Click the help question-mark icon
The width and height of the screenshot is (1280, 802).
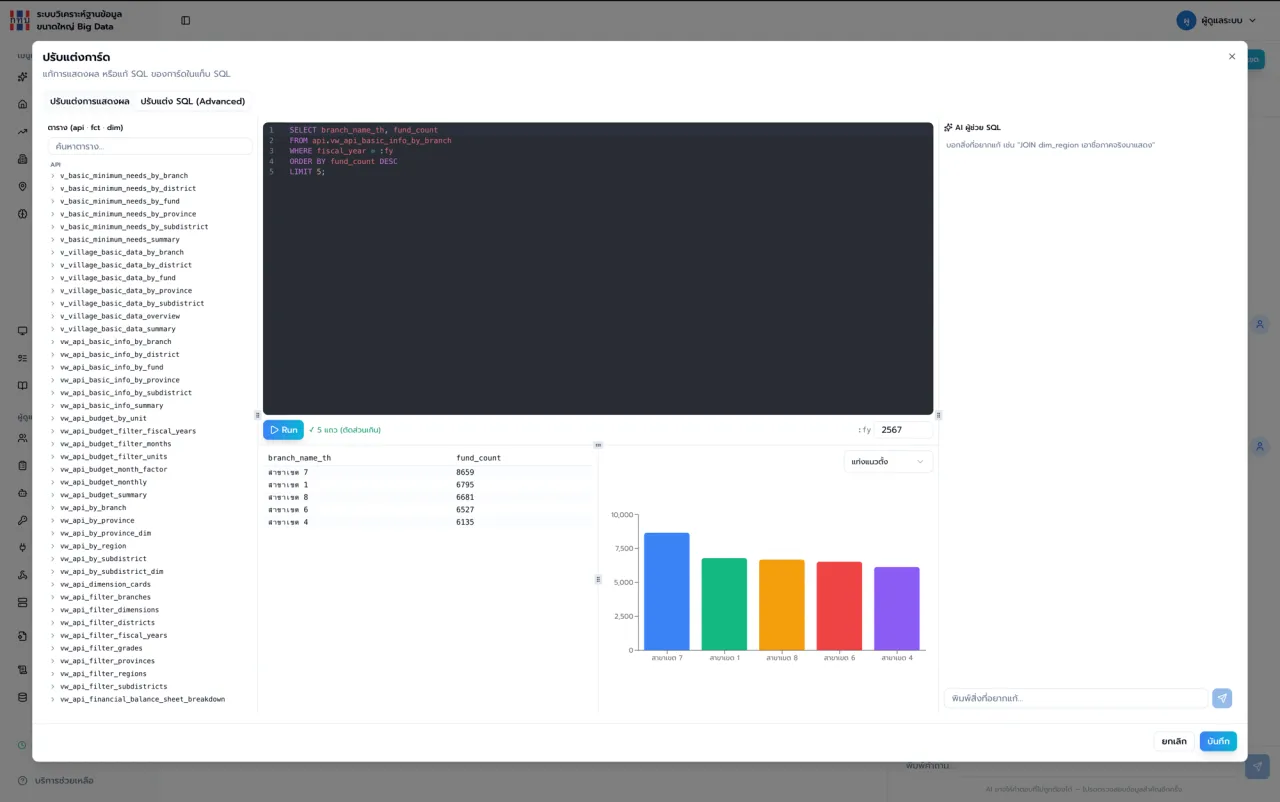pos(23,780)
